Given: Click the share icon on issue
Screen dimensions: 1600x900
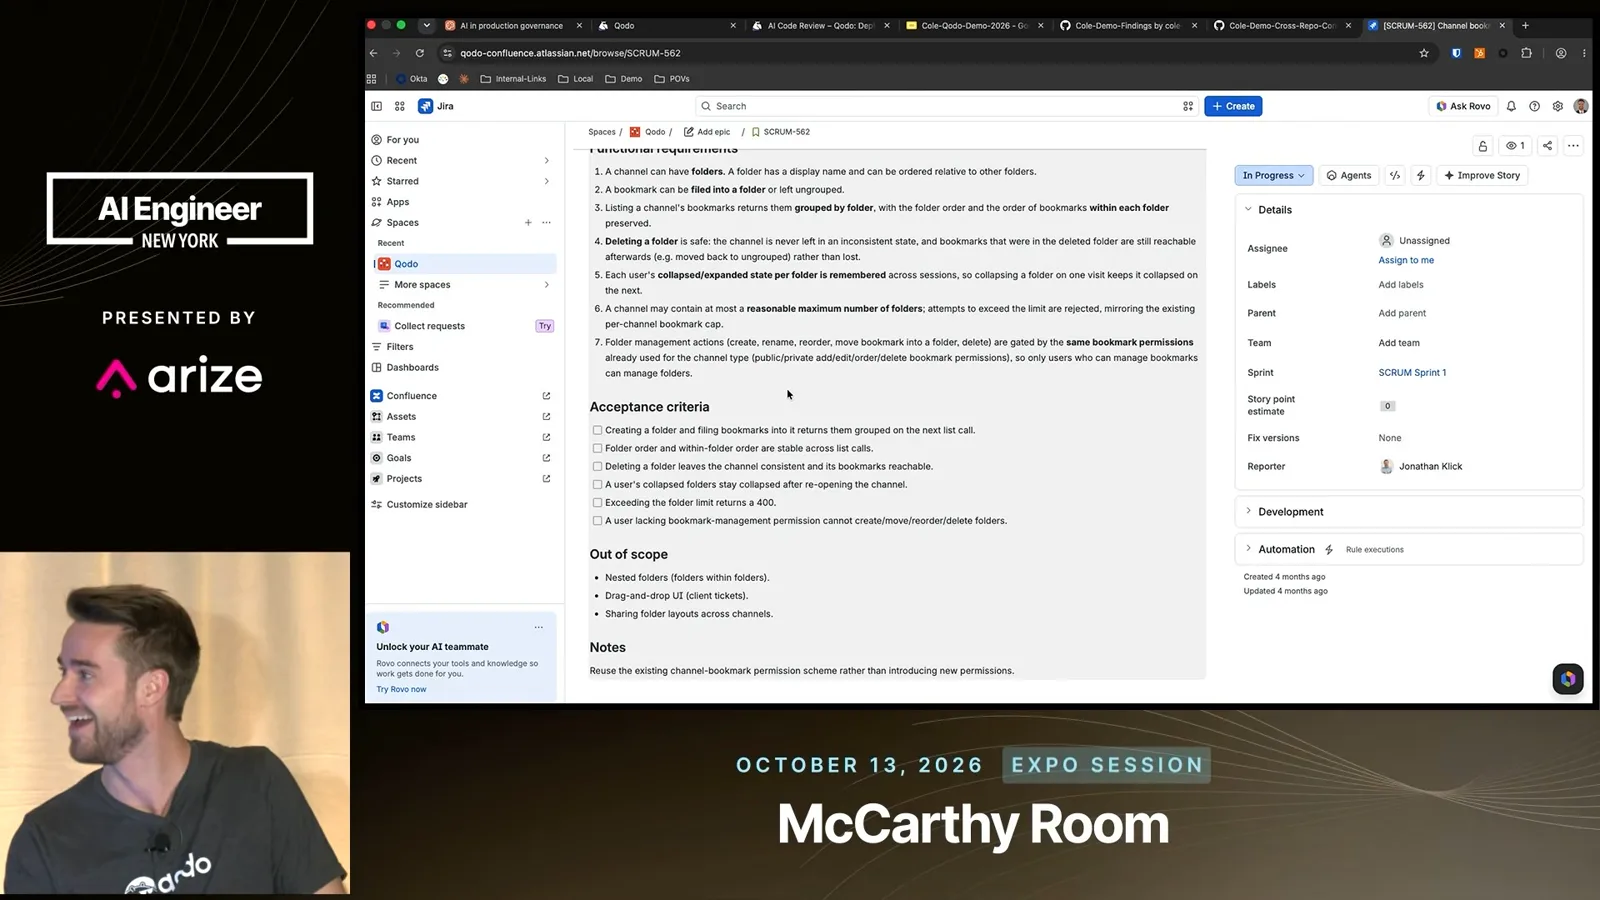Looking at the screenshot, I should (1547, 146).
